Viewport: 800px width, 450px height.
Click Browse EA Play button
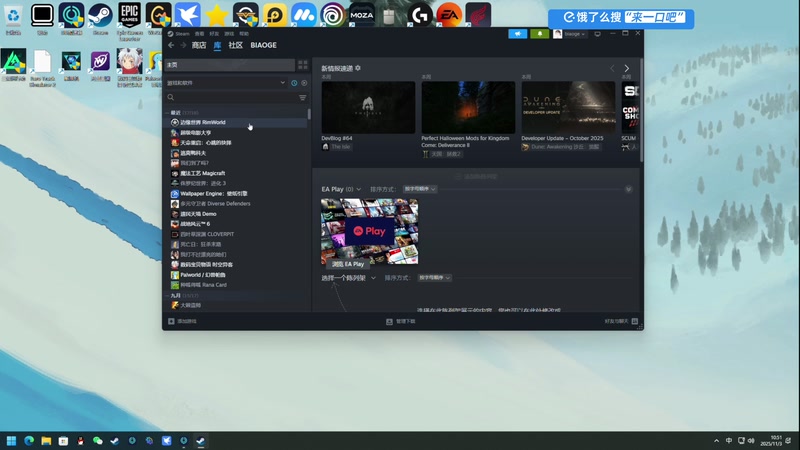pyautogui.click(x=348, y=264)
